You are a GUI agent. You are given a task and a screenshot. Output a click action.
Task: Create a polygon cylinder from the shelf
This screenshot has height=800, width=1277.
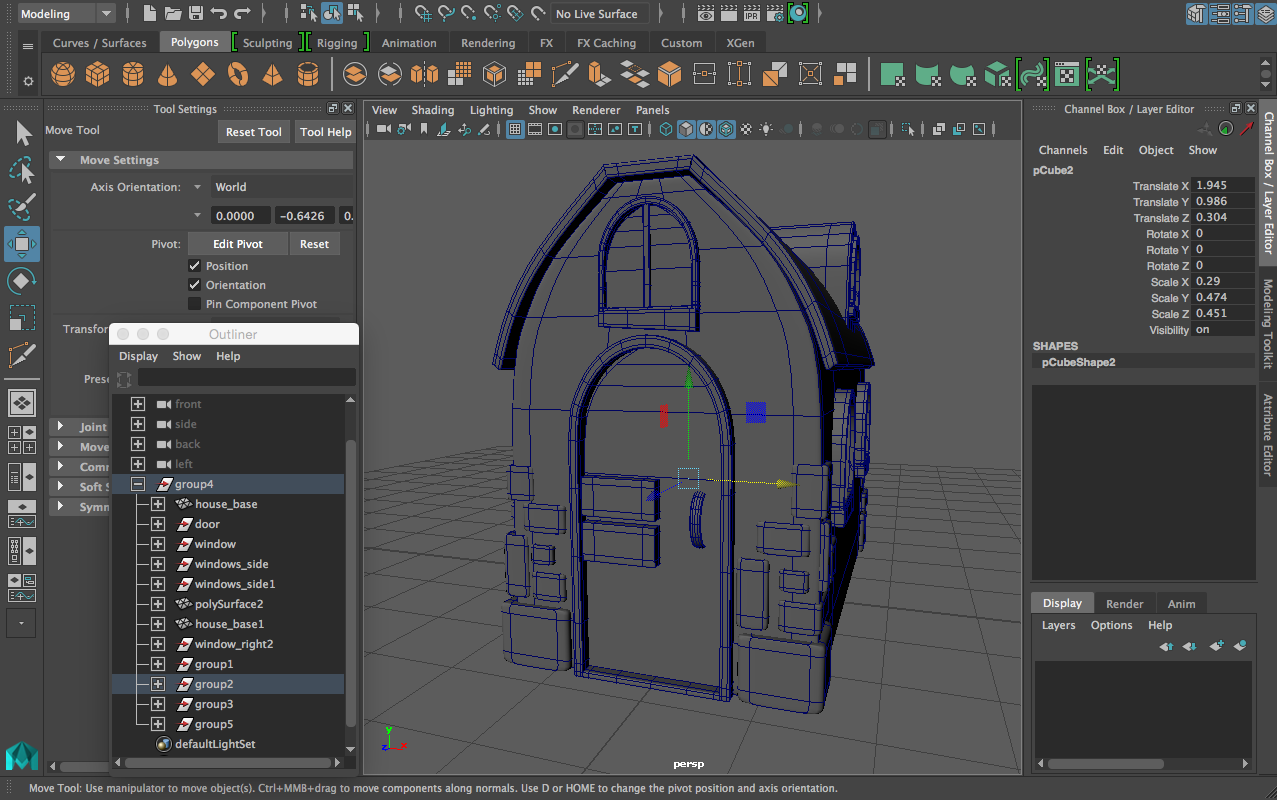tap(133, 75)
